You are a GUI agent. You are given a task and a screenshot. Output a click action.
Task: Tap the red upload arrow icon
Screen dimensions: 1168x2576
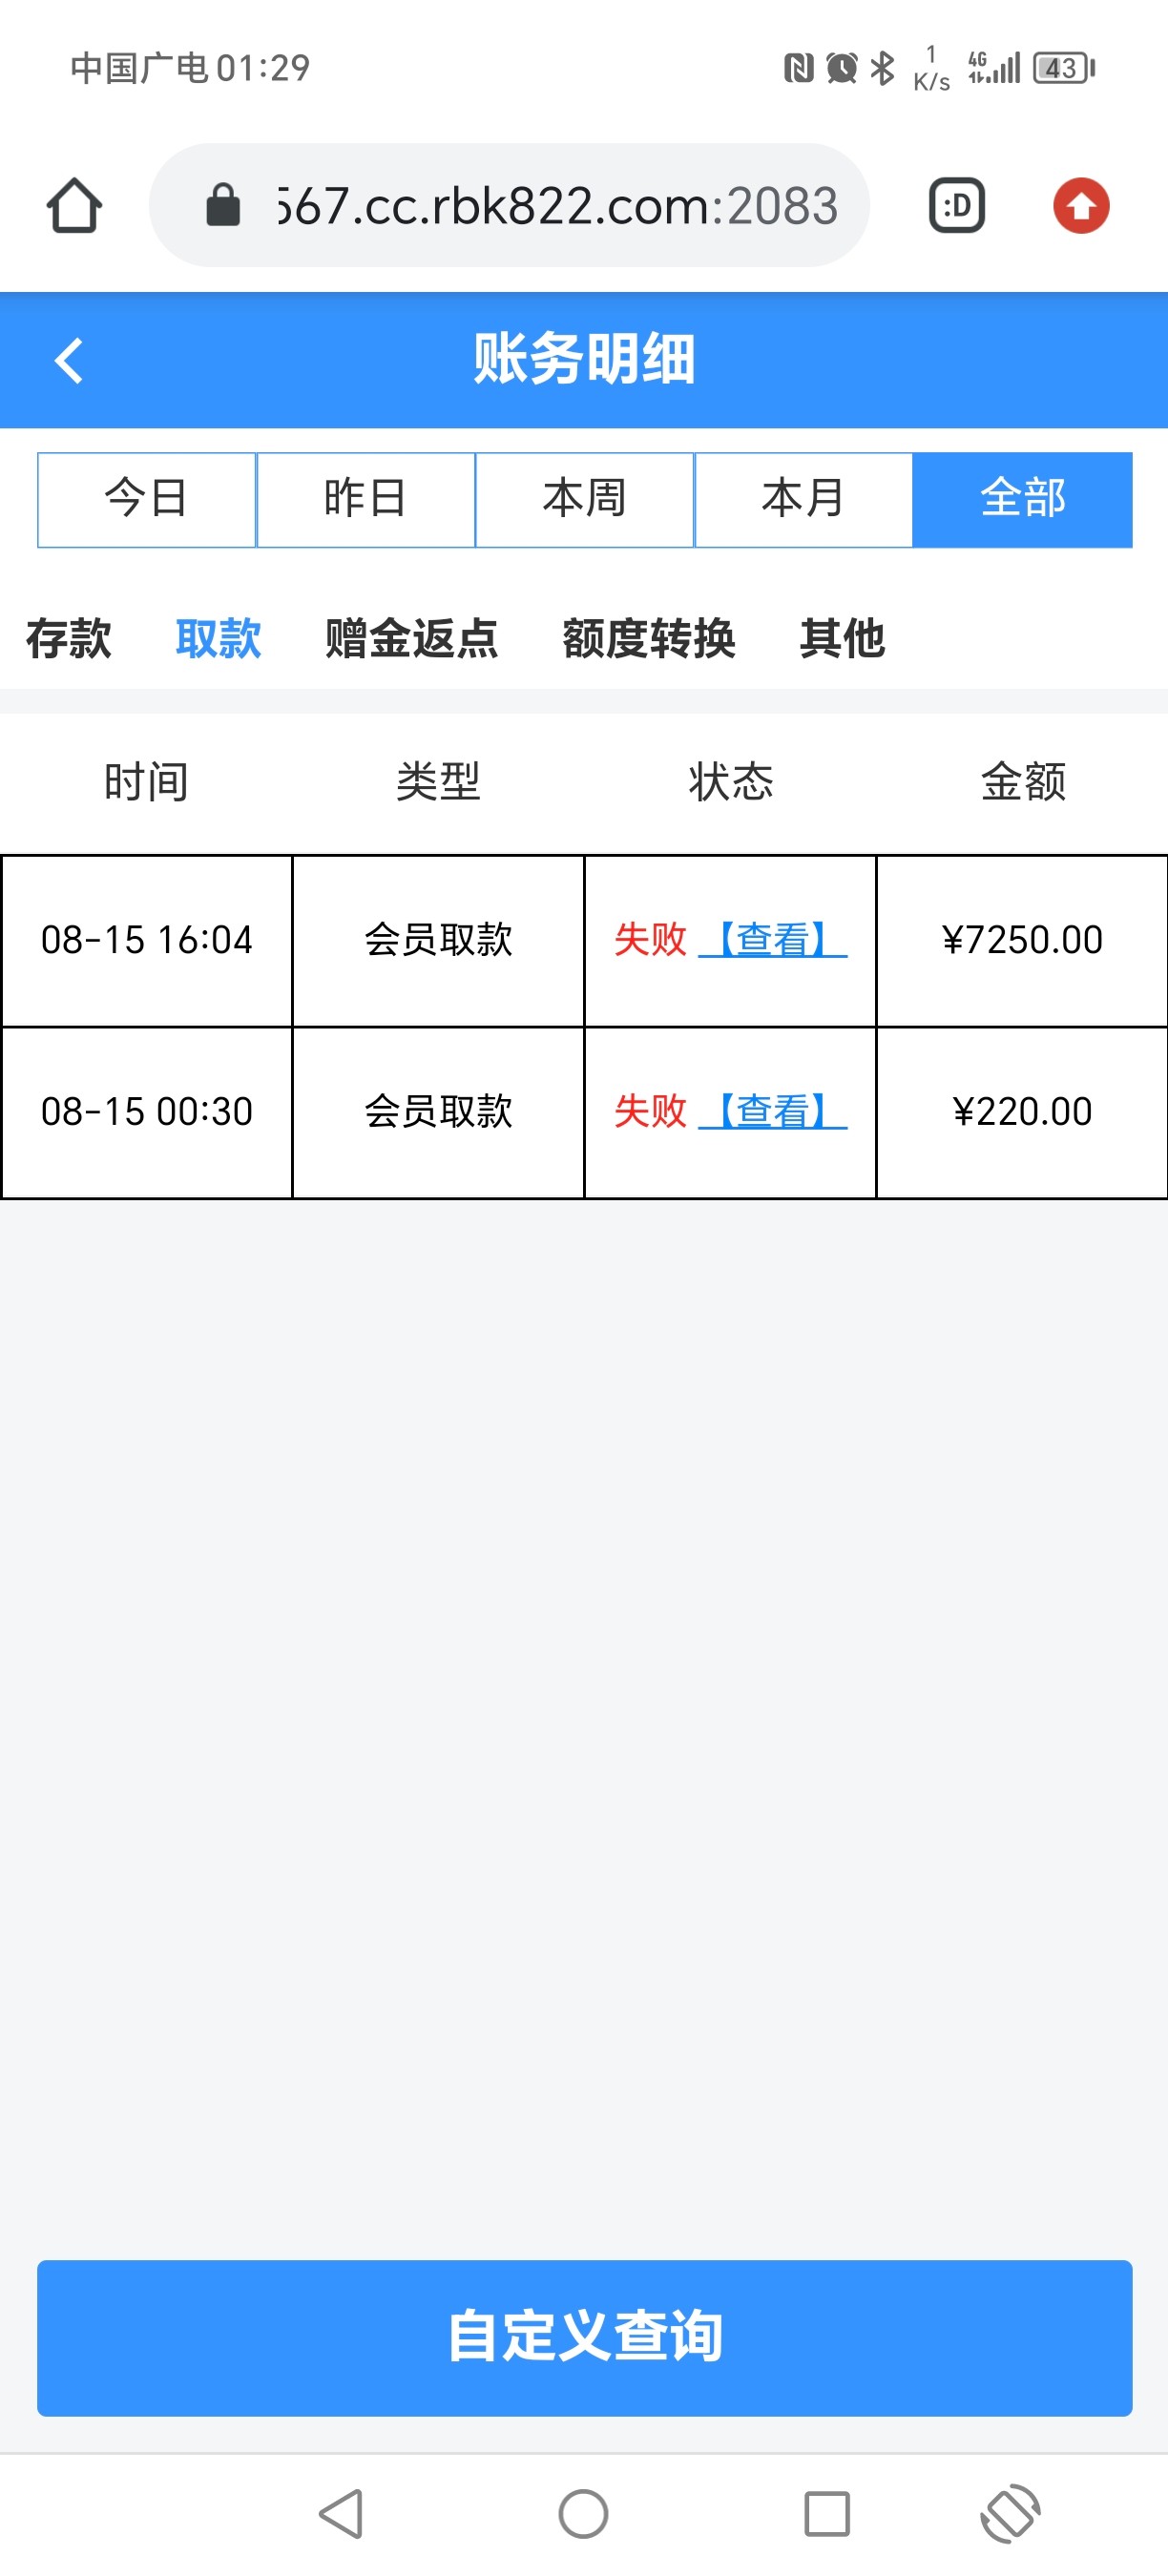(1080, 206)
